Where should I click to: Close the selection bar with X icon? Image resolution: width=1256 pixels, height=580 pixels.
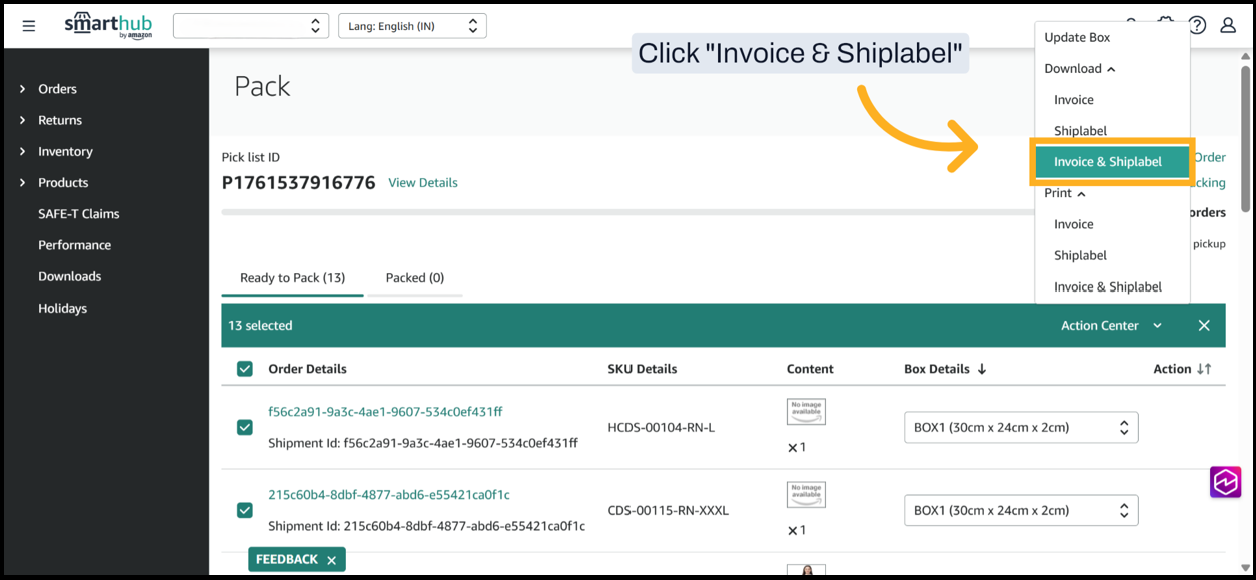click(1204, 326)
